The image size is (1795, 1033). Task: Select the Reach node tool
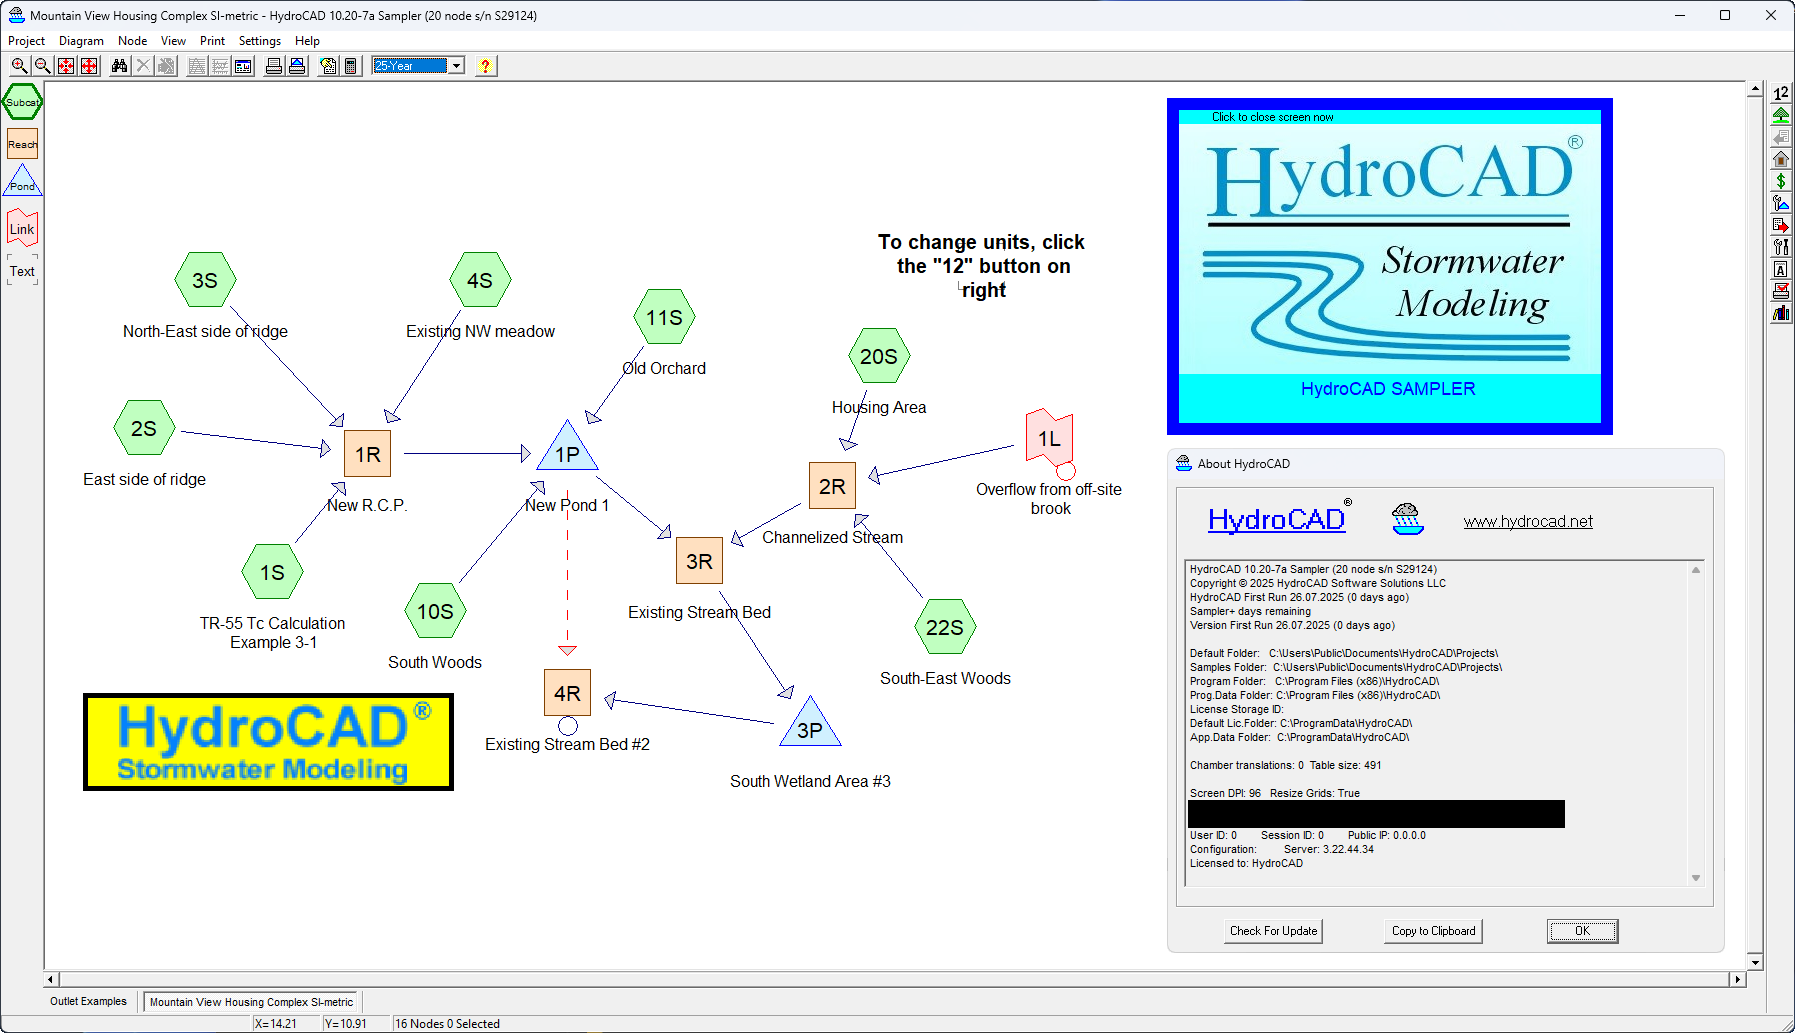tap(22, 144)
